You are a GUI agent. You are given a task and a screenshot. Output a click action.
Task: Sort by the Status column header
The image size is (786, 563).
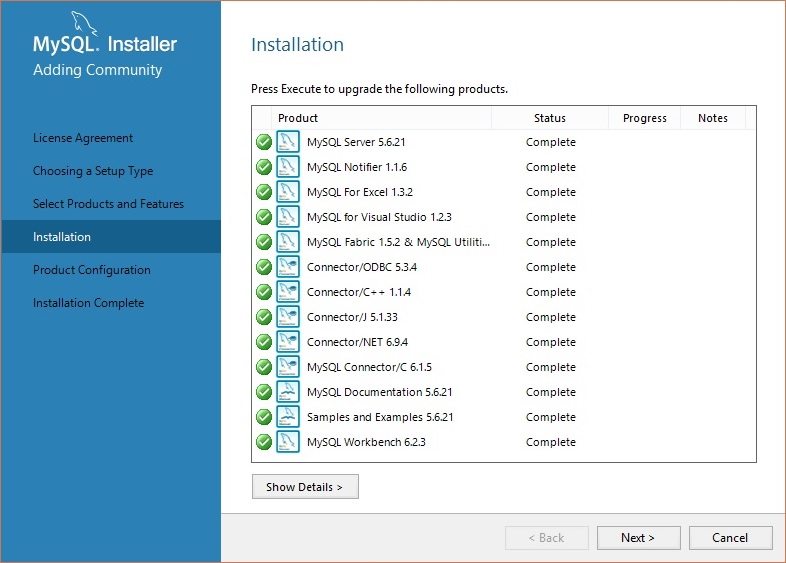[549, 118]
